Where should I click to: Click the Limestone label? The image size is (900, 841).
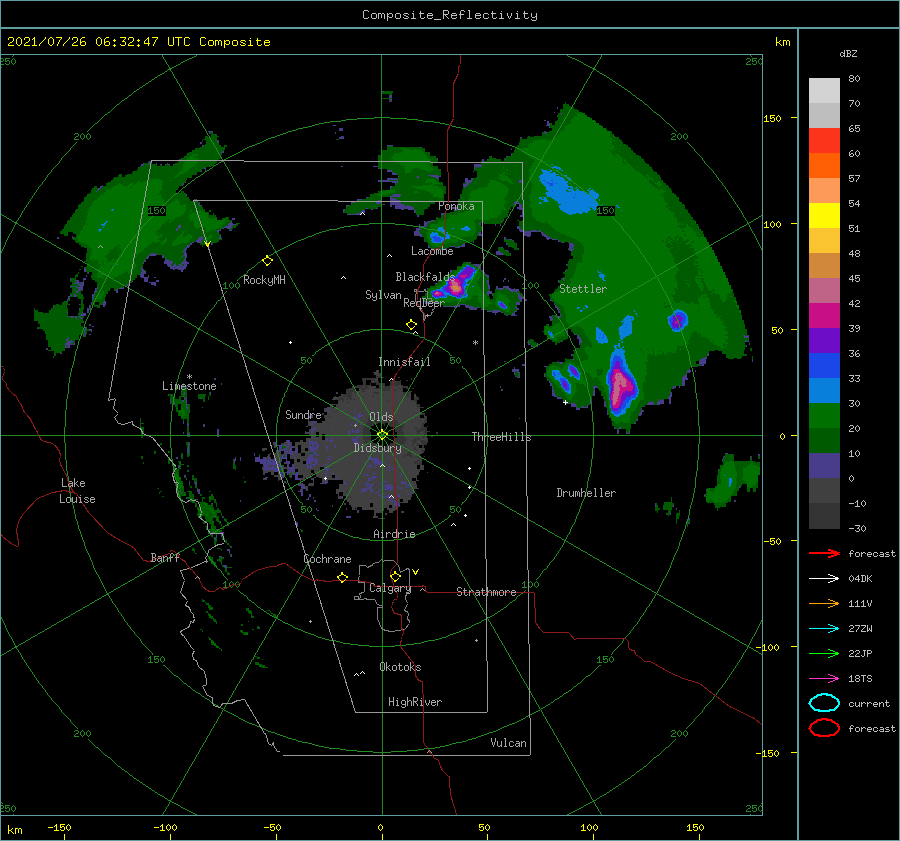tap(189, 386)
